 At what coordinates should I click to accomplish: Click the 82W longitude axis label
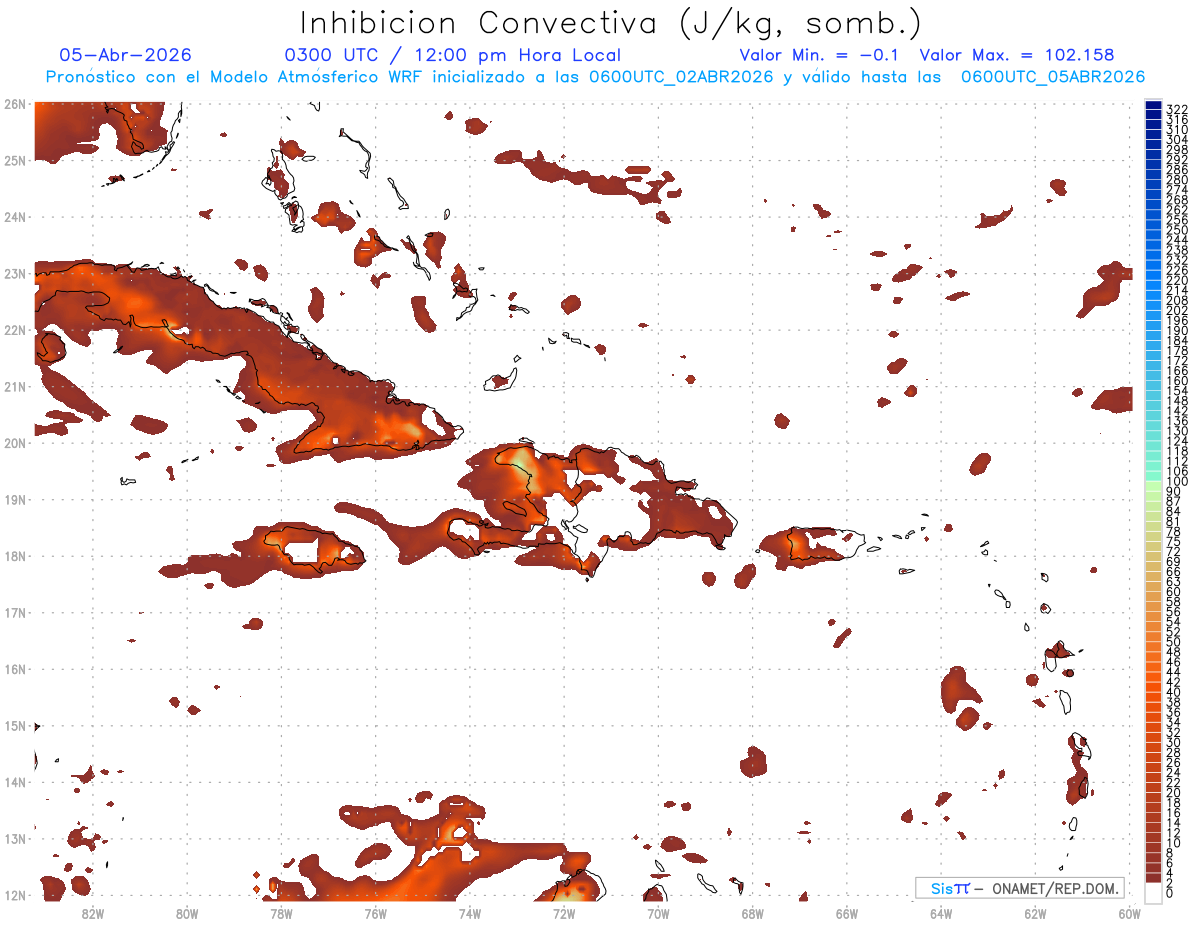(93, 912)
